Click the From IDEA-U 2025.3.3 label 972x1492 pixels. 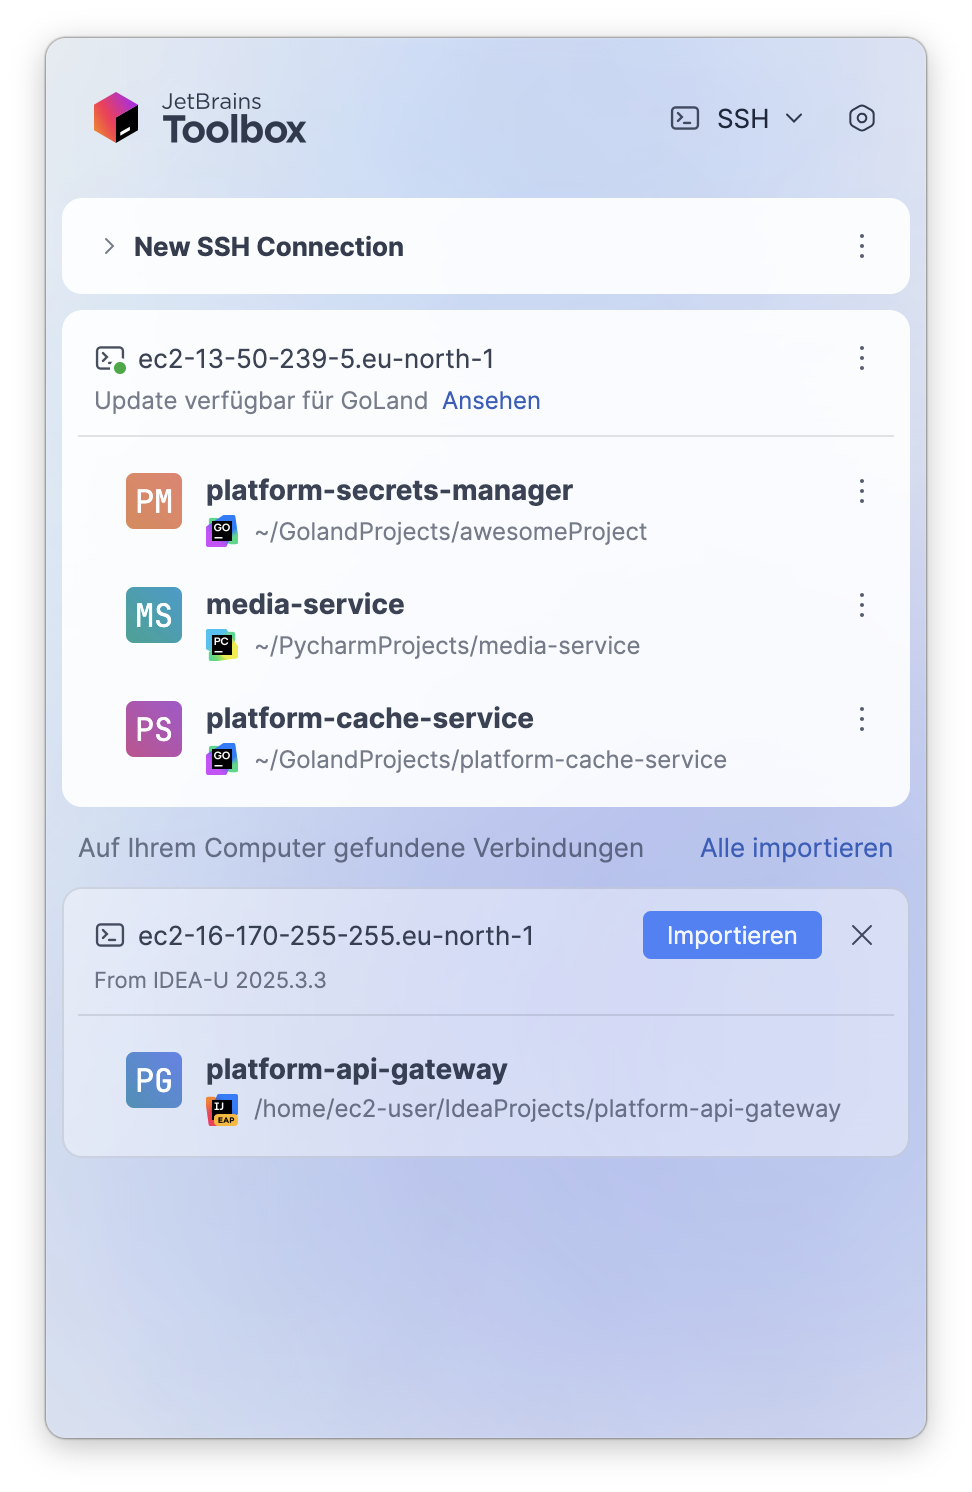[210, 980]
